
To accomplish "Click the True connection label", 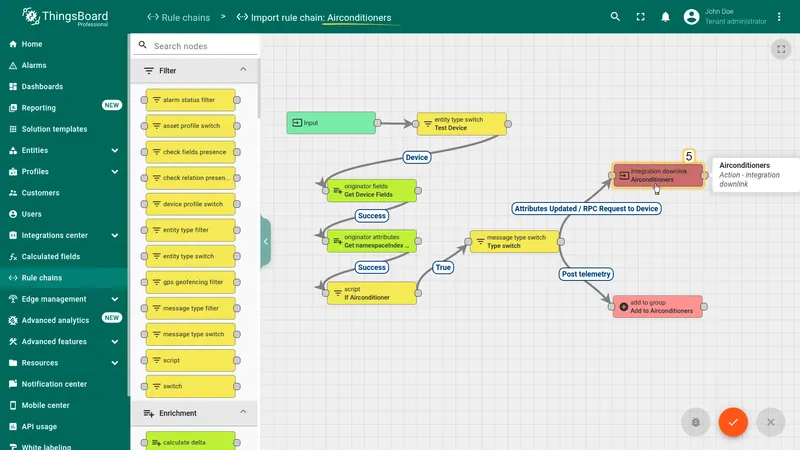I will (x=443, y=267).
